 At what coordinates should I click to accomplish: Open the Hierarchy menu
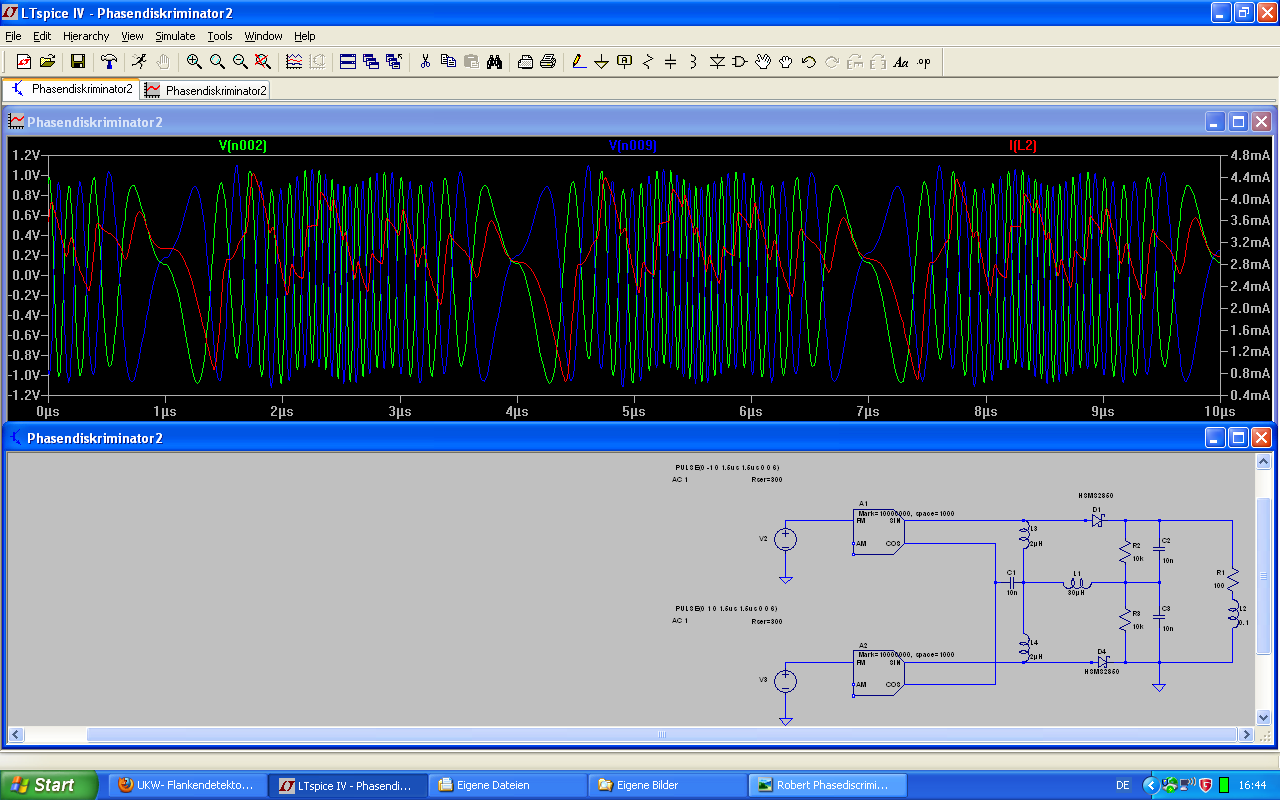(85, 36)
